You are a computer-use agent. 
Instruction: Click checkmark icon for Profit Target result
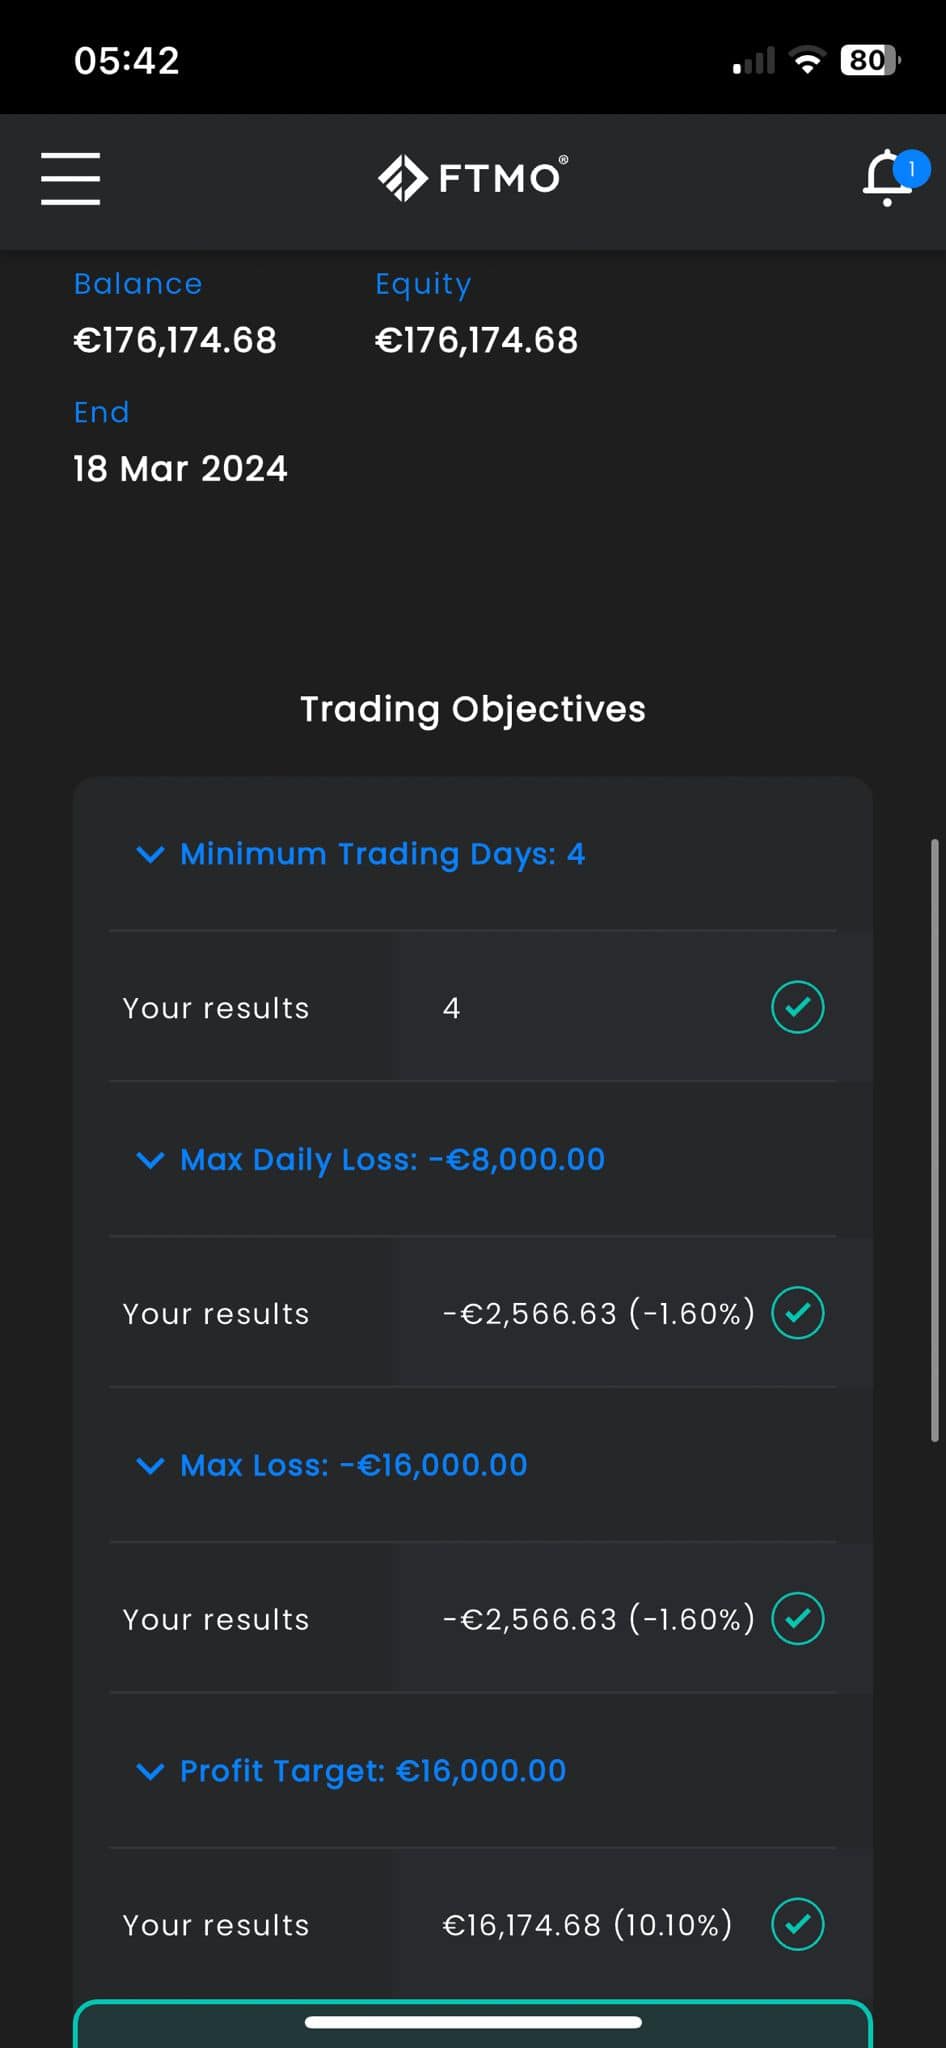pyautogui.click(x=798, y=1924)
